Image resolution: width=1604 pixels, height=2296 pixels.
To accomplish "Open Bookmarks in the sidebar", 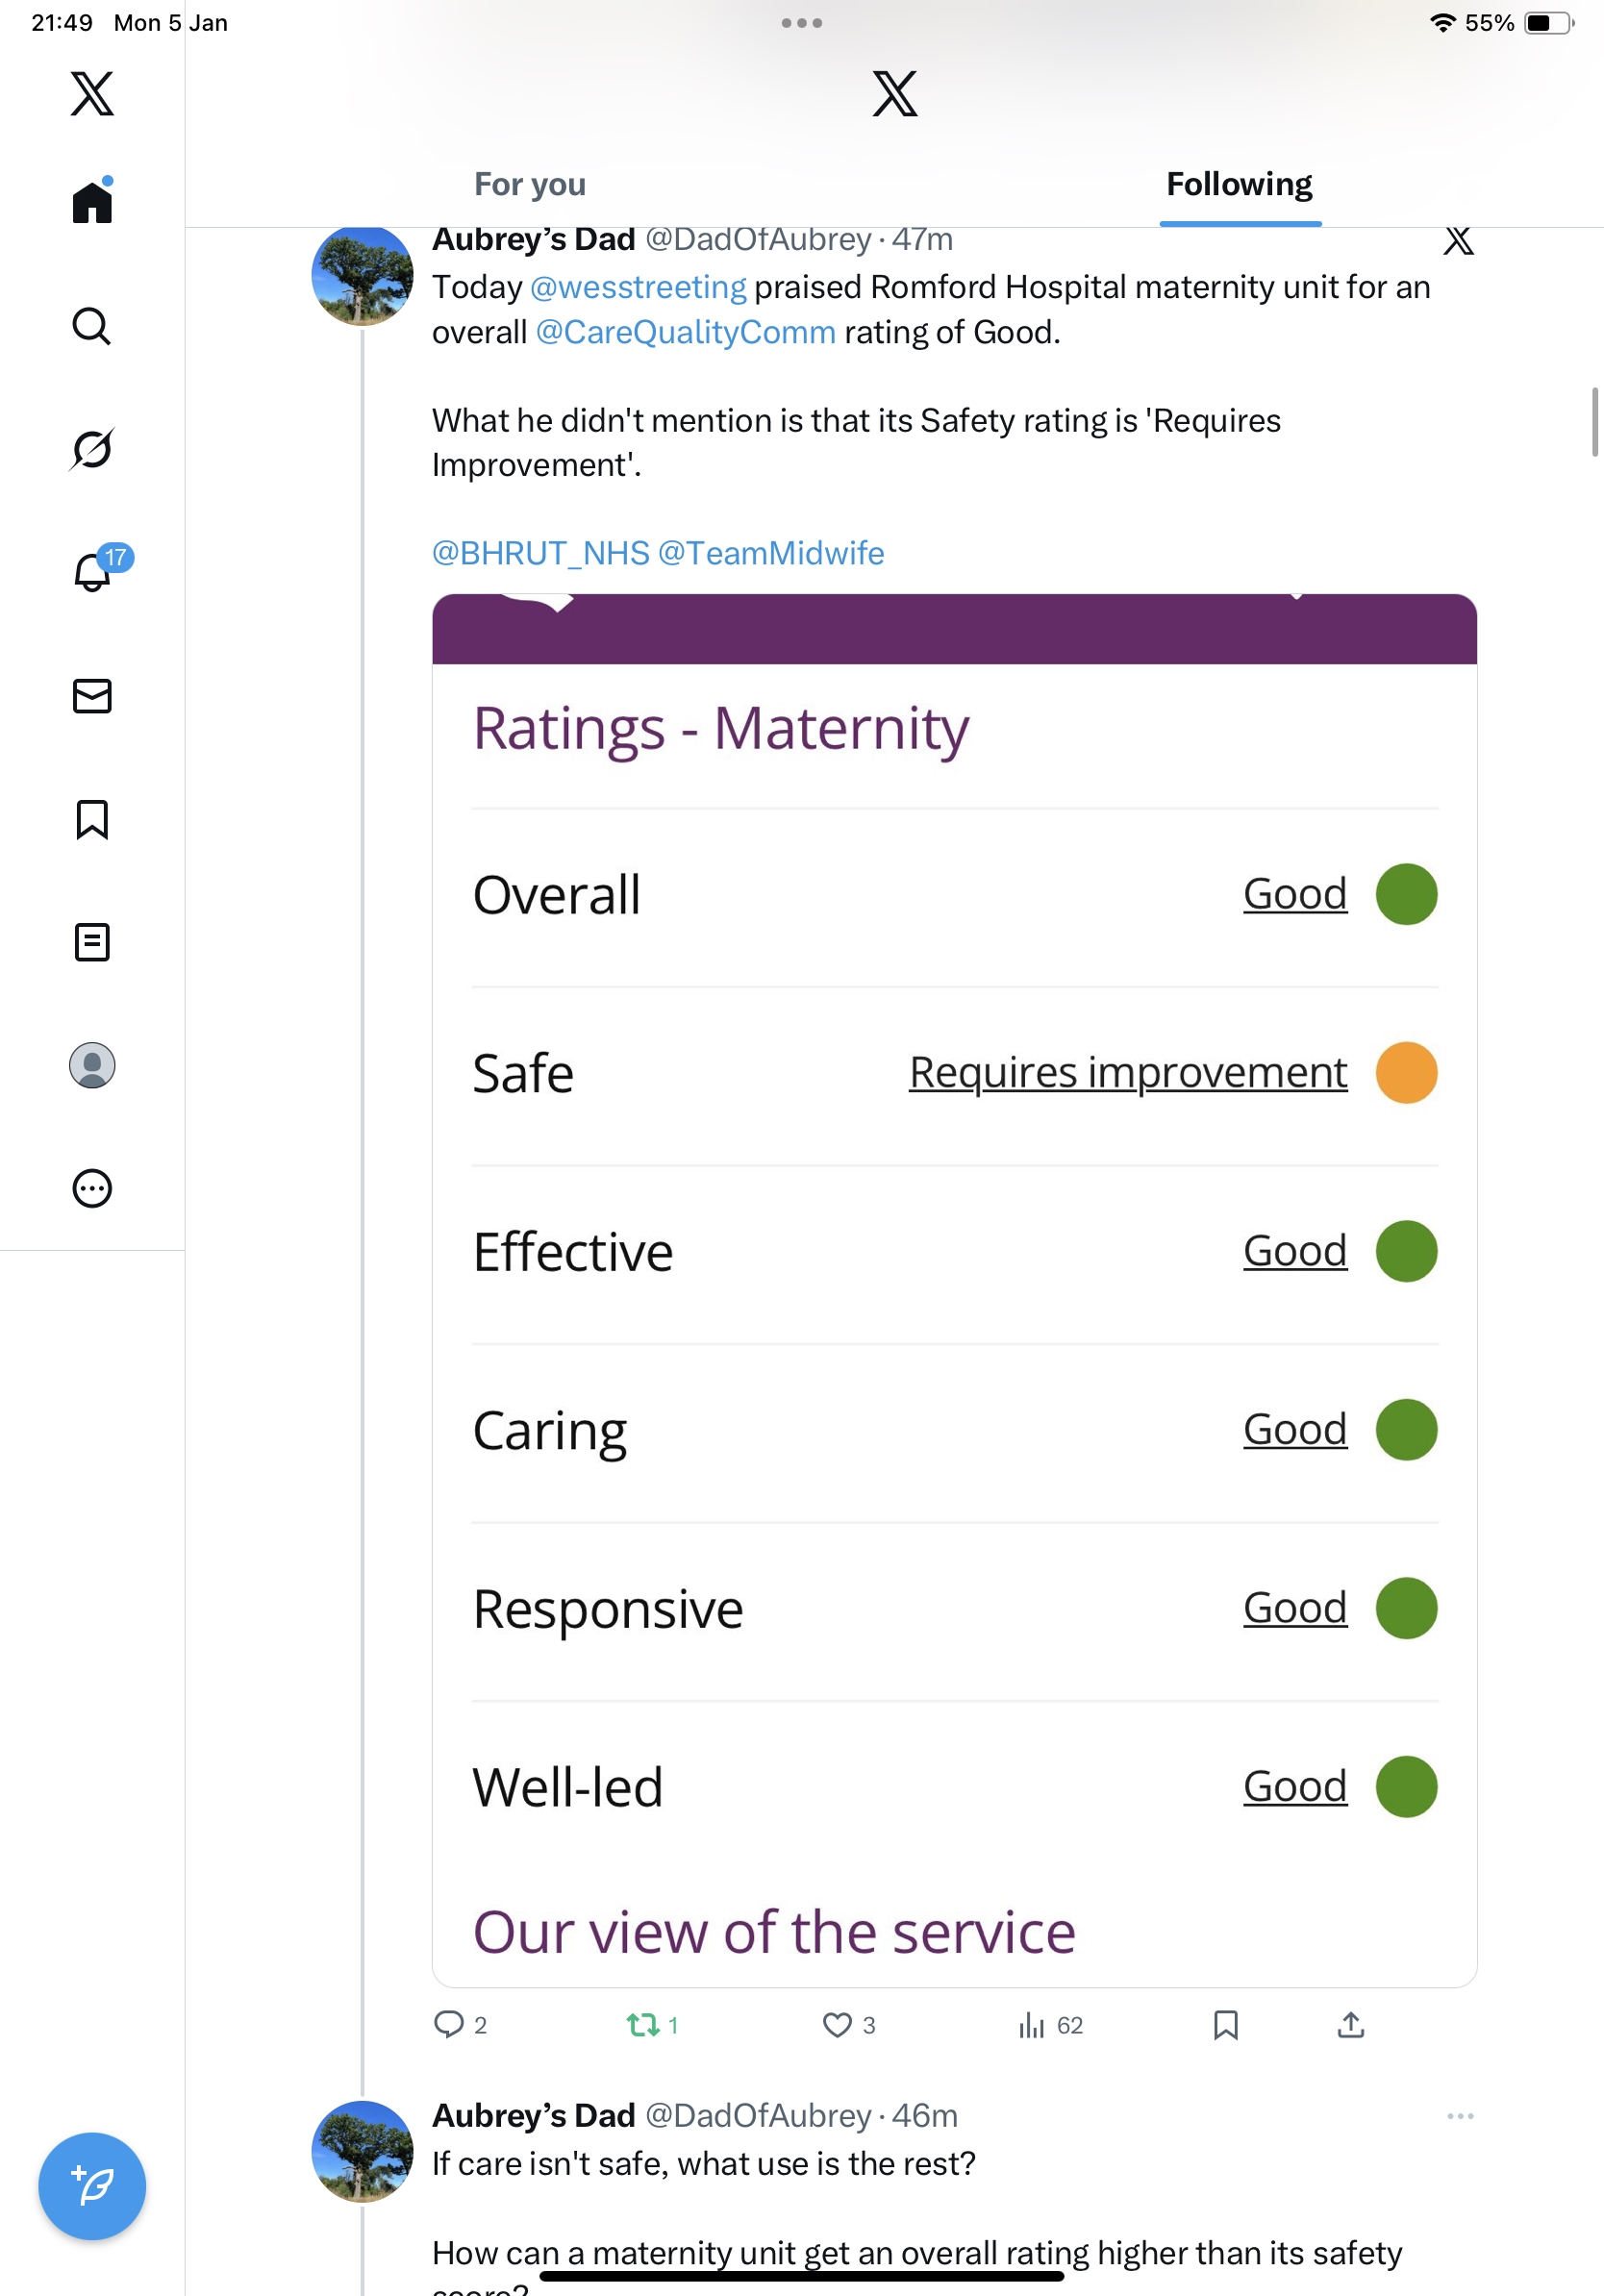I will [92, 819].
